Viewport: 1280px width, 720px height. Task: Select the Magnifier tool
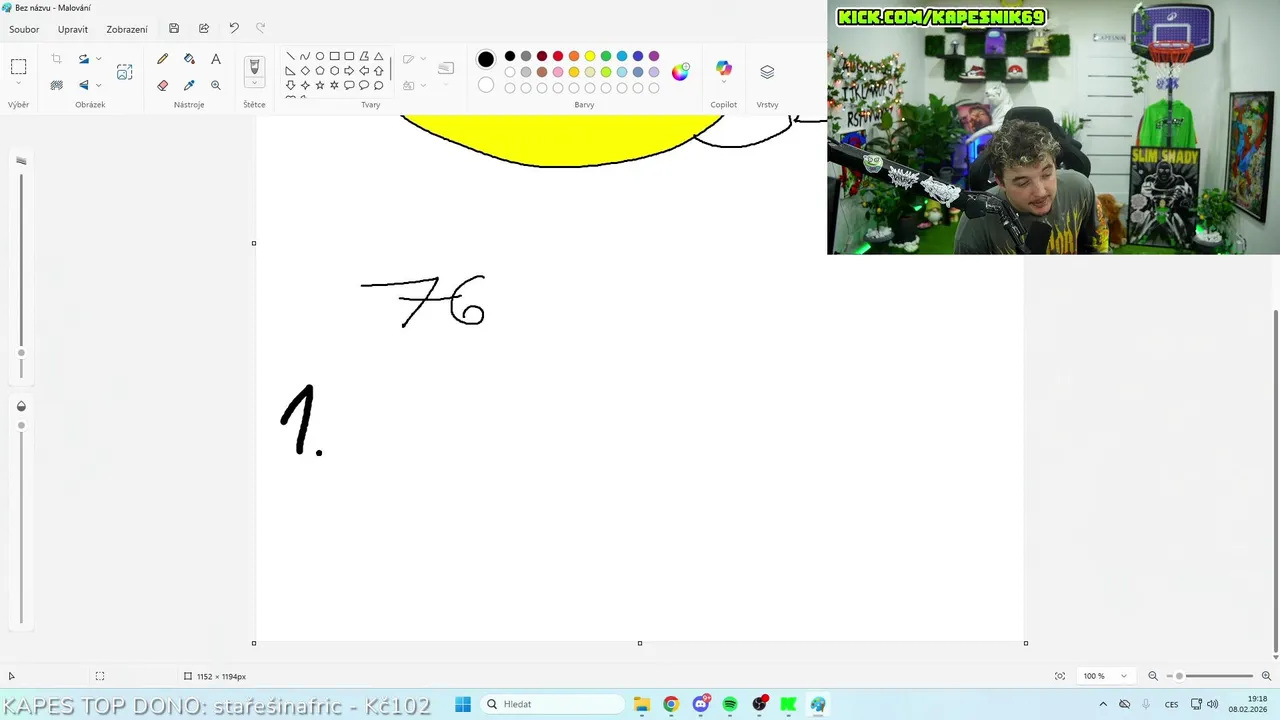coord(215,85)
